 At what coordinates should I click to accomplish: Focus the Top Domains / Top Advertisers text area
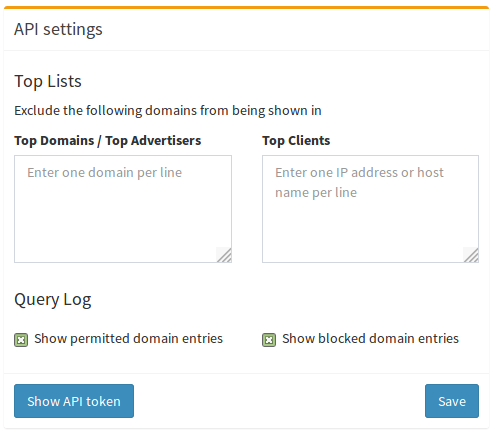123,209
